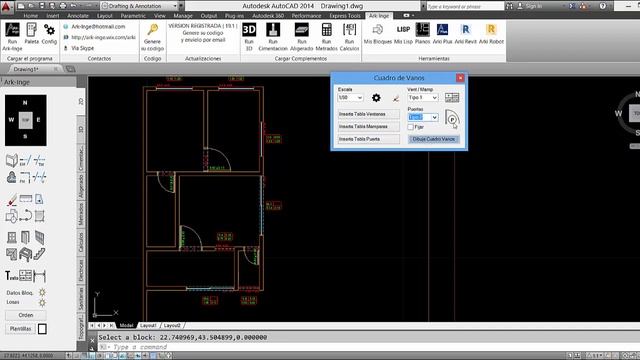Image resolution: width=640 pixels, height=360 pixels.
Task: Click Inserta Tabla Mamparas button
Action: 369,127
